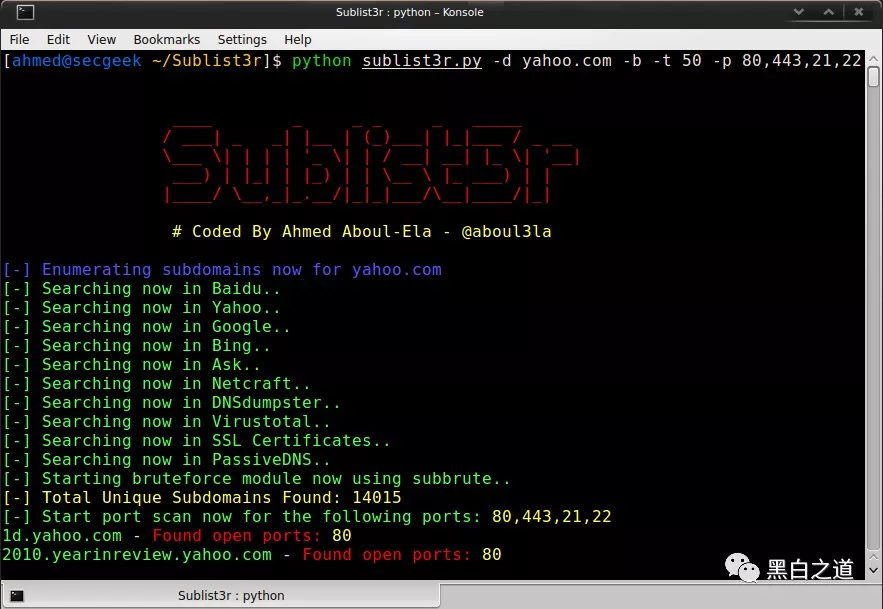Click the Sublist3r red ASCII art banner
Viewport: 883px width, 609px height.
pos(370,165)
